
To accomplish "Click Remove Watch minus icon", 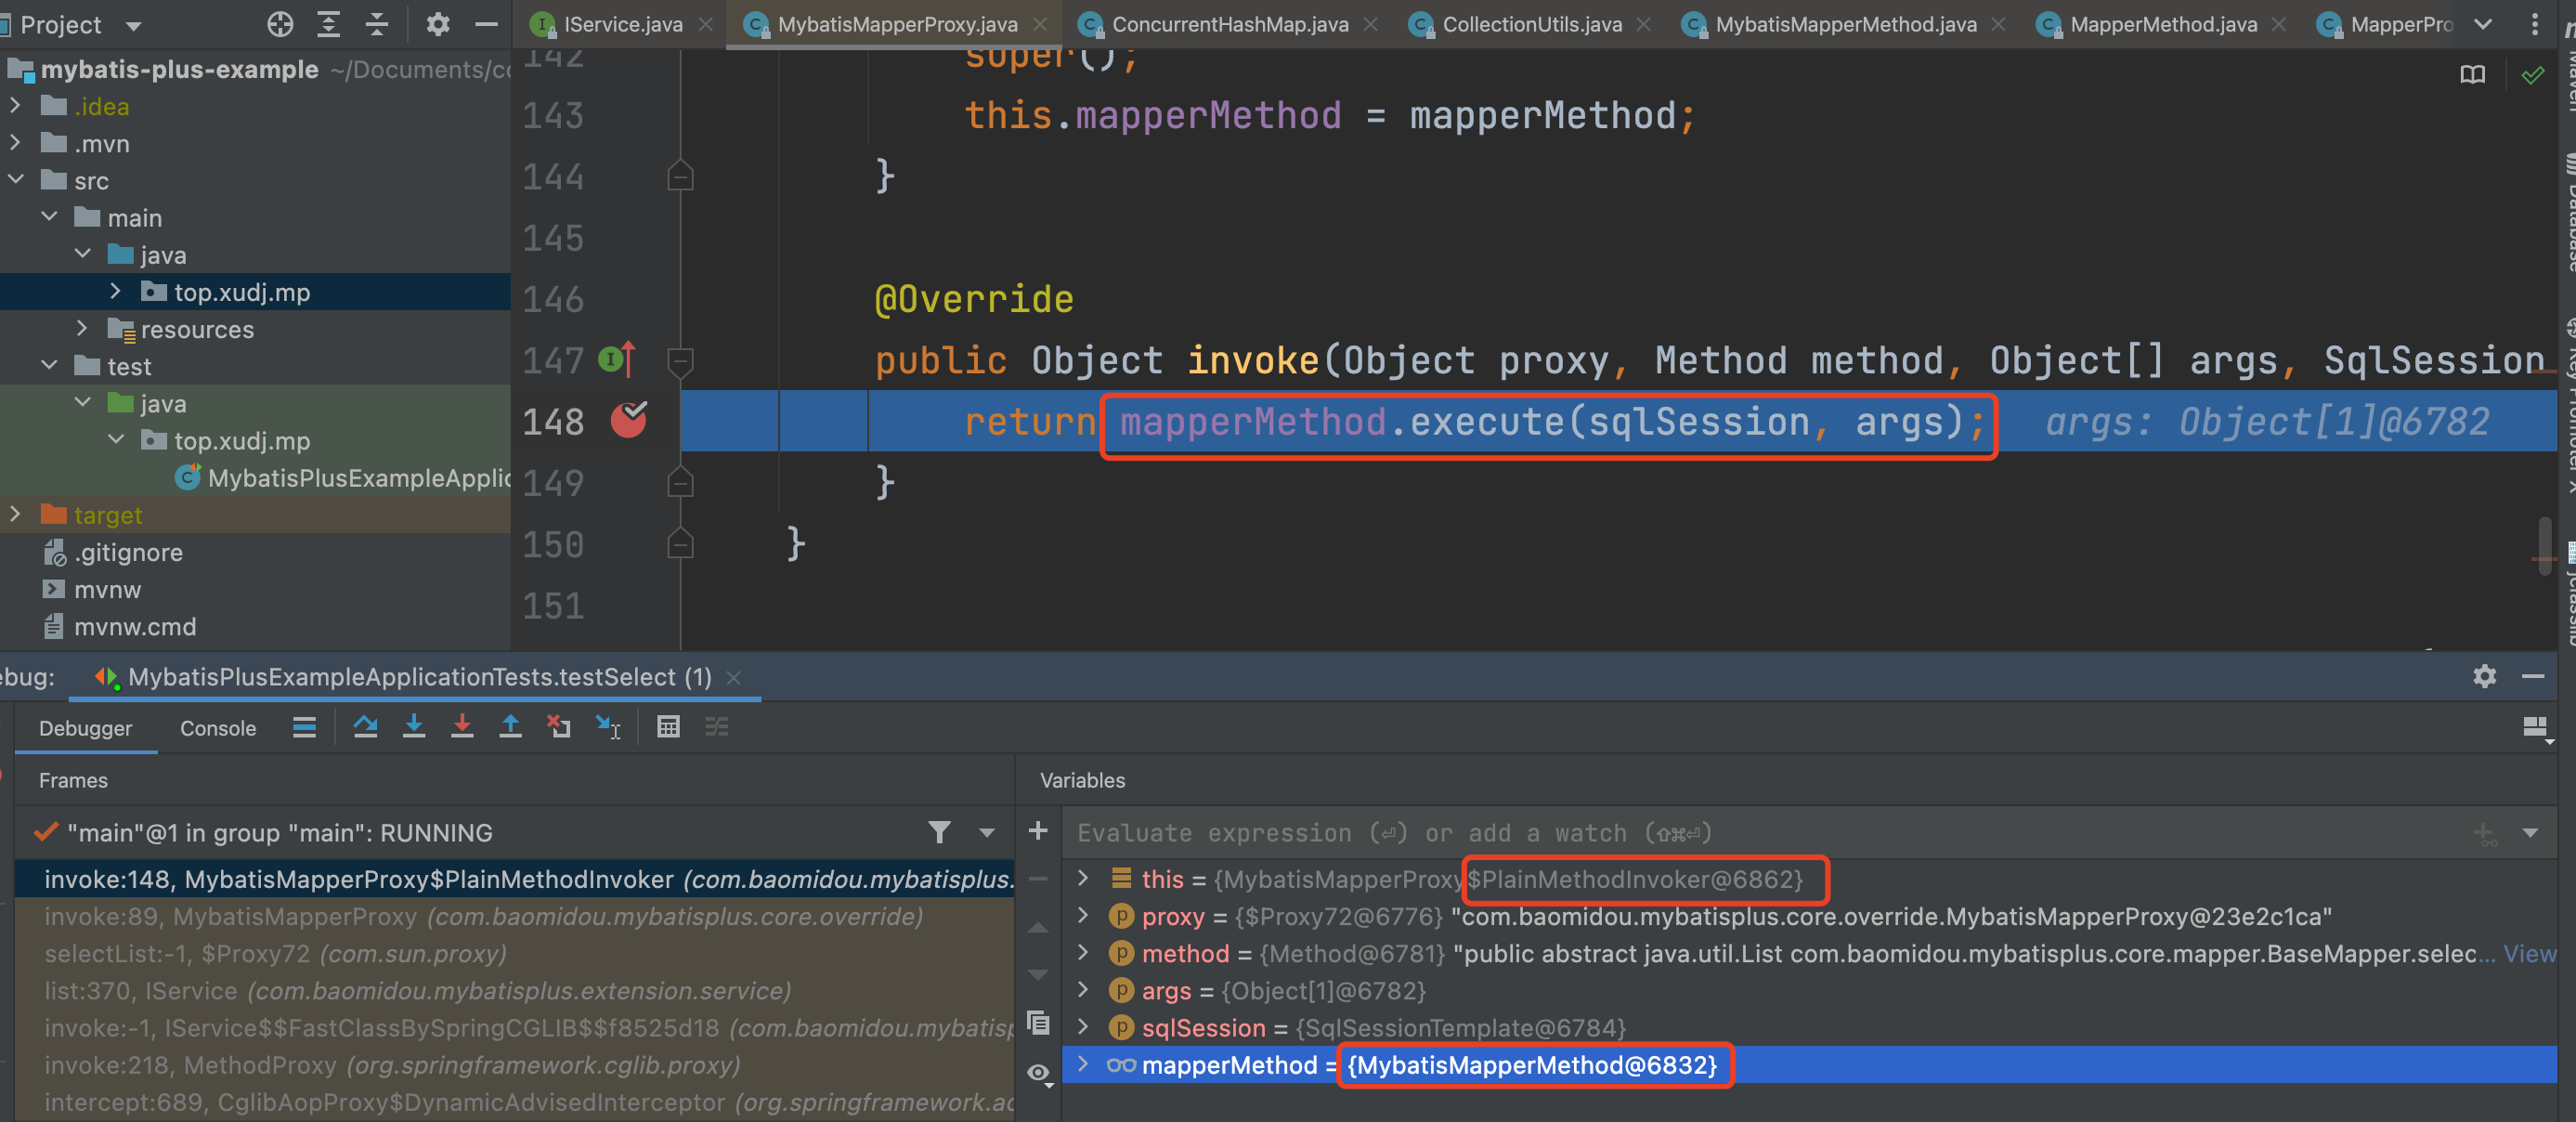I will [1038, 879].
